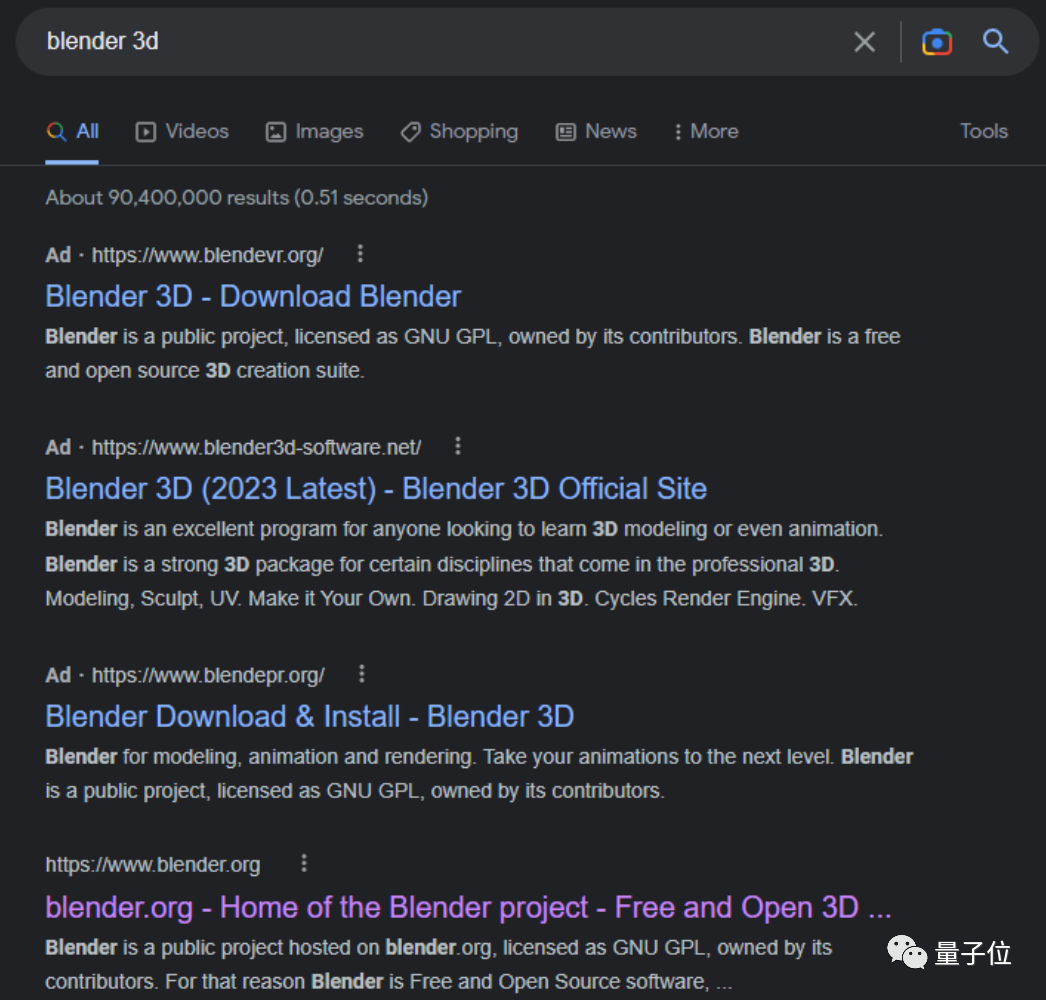The image size is (1046, 1000).
Task: Click the https://www.blendevr.org/ ad URL
Action: [x=207, y=255]
